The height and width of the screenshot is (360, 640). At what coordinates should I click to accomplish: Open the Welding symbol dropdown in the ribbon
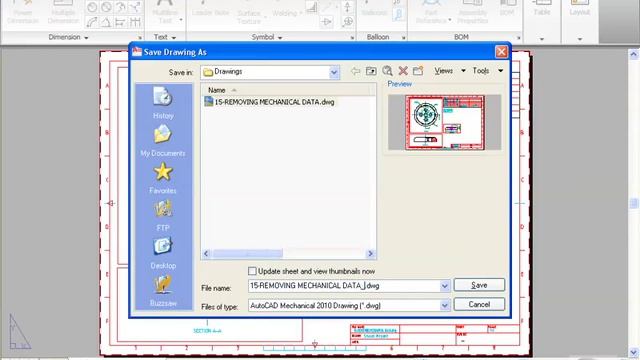point(301,13)
